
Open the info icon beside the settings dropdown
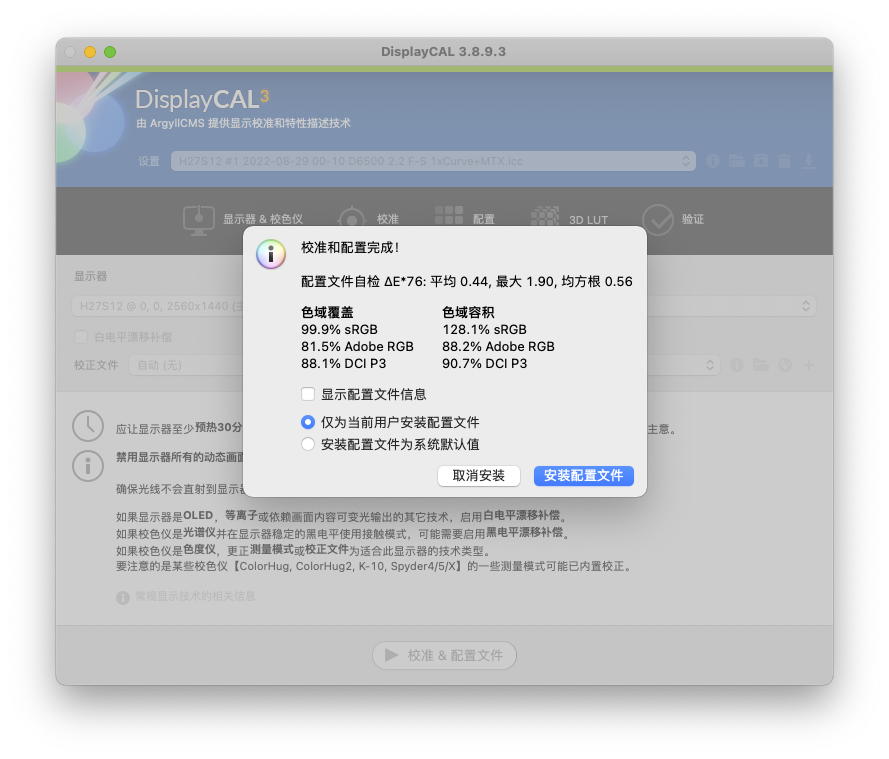click(713, 159)
